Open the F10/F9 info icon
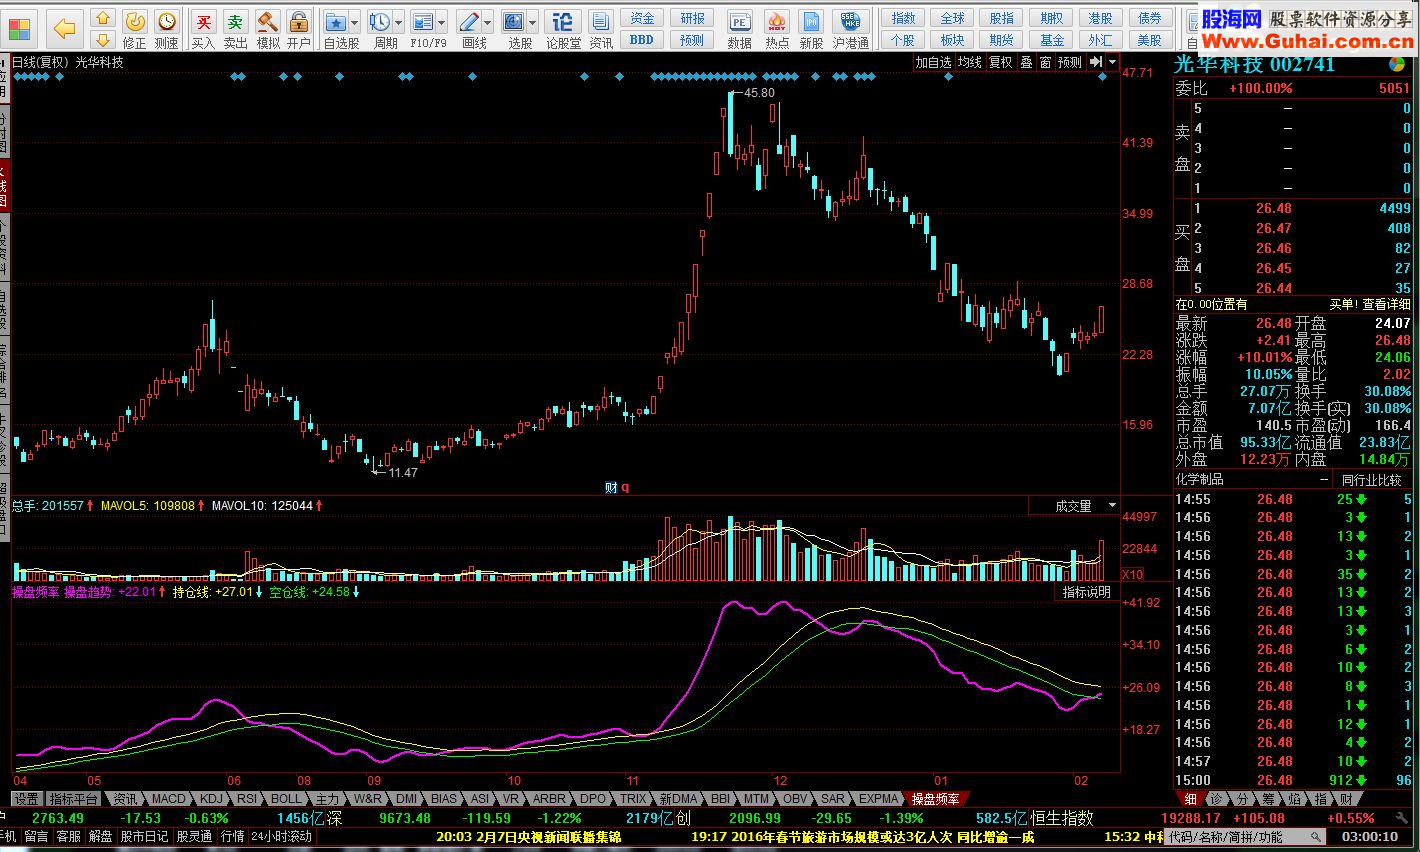The image size is (1420, 852). tap(423, 22)
